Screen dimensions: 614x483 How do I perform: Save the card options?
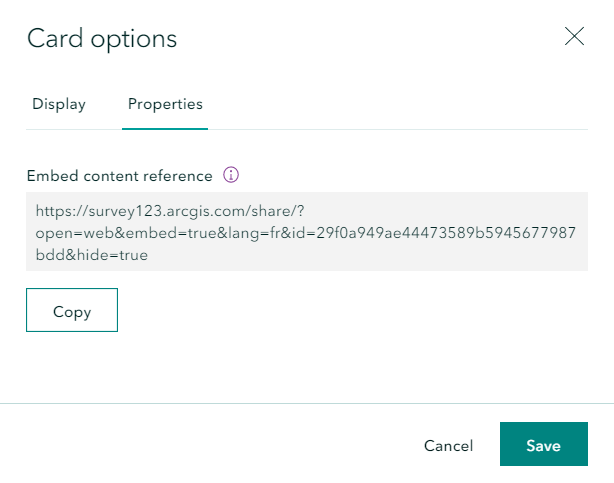click(543, 445)
